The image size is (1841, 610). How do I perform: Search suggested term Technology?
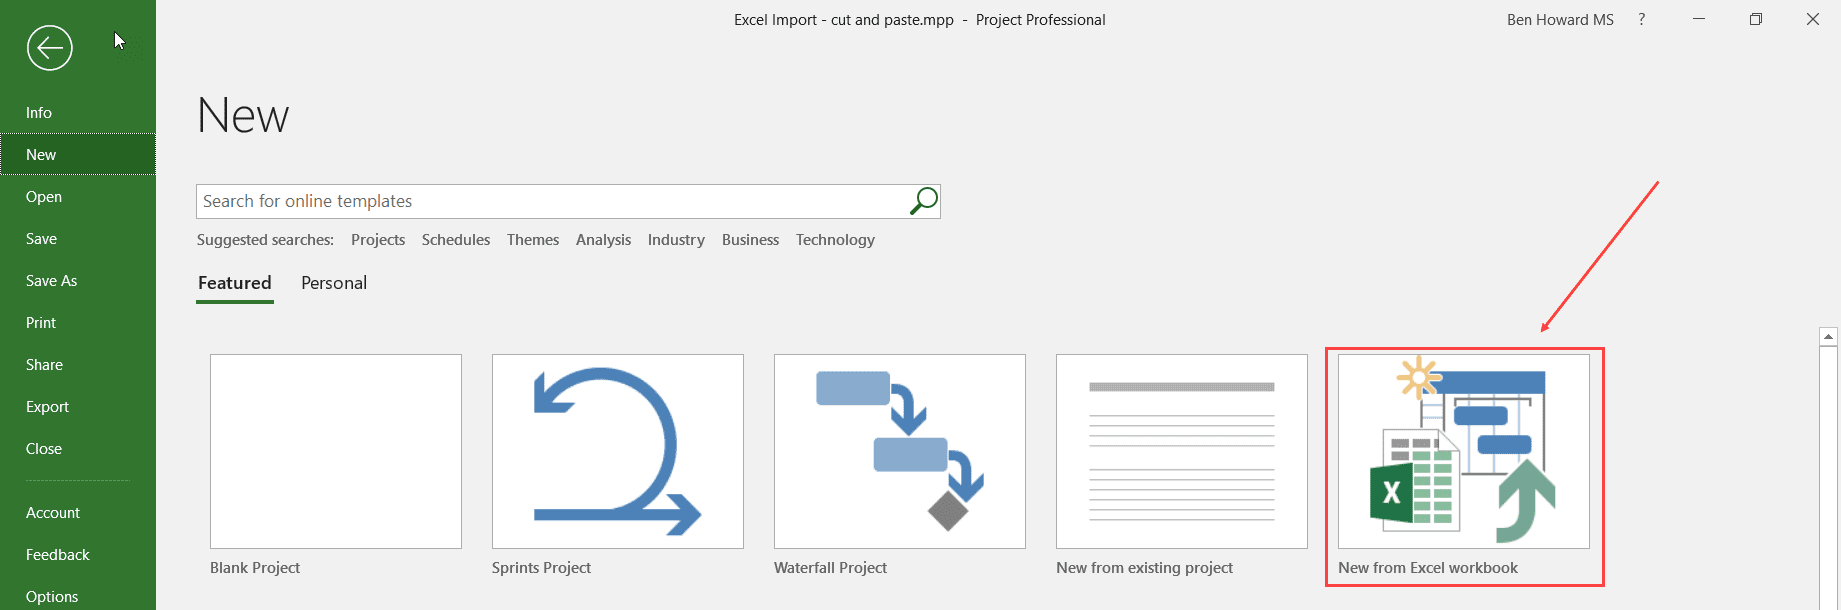pos(835,239)
